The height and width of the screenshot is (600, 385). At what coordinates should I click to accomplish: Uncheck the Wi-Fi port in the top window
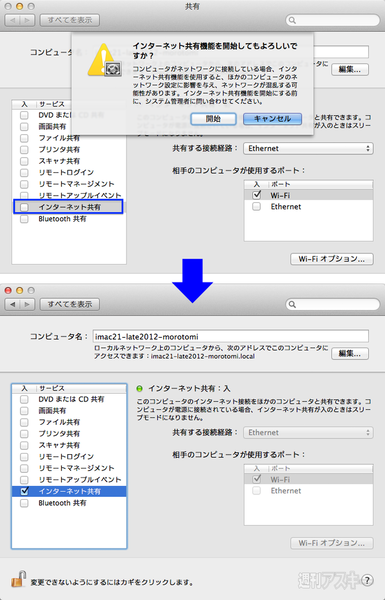click(x=257, y=195)
